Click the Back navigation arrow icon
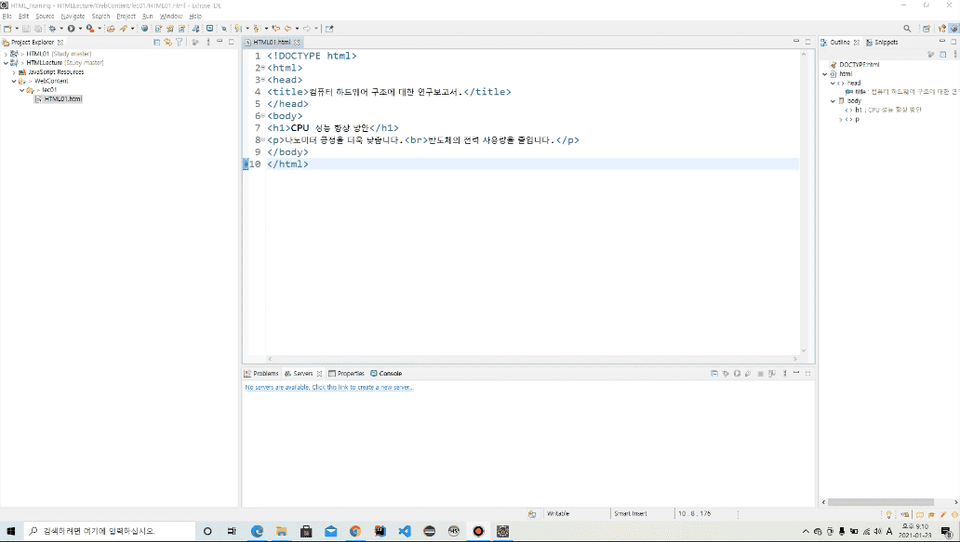Image resolution: width=960 pixels, height=542 pixels. pyautogui.click(x=287, y=28)
